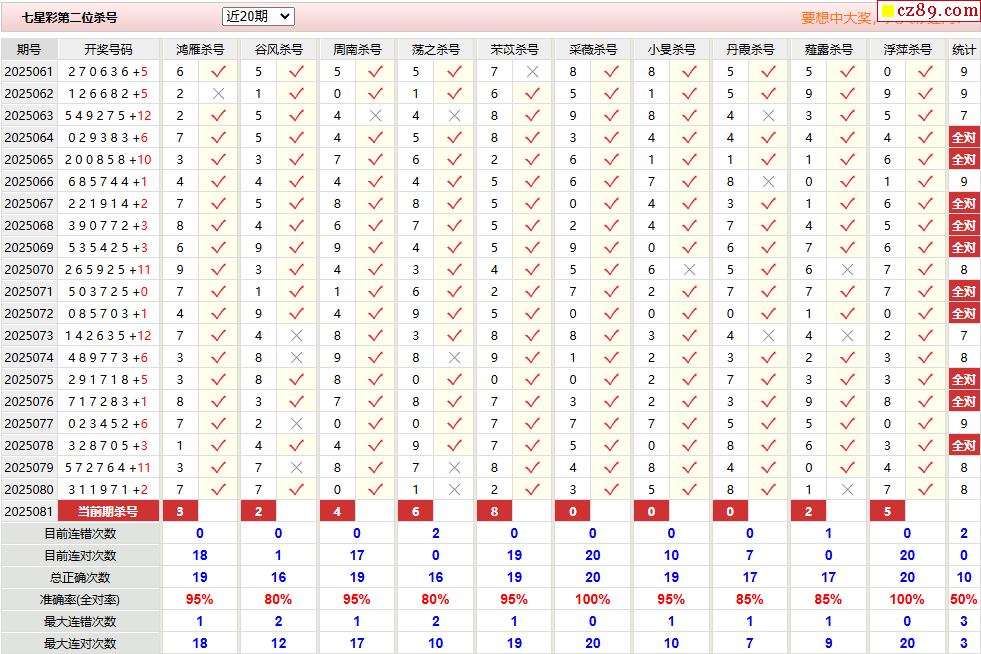Click the 要想中大奖 orange promo text

point(836,18)
